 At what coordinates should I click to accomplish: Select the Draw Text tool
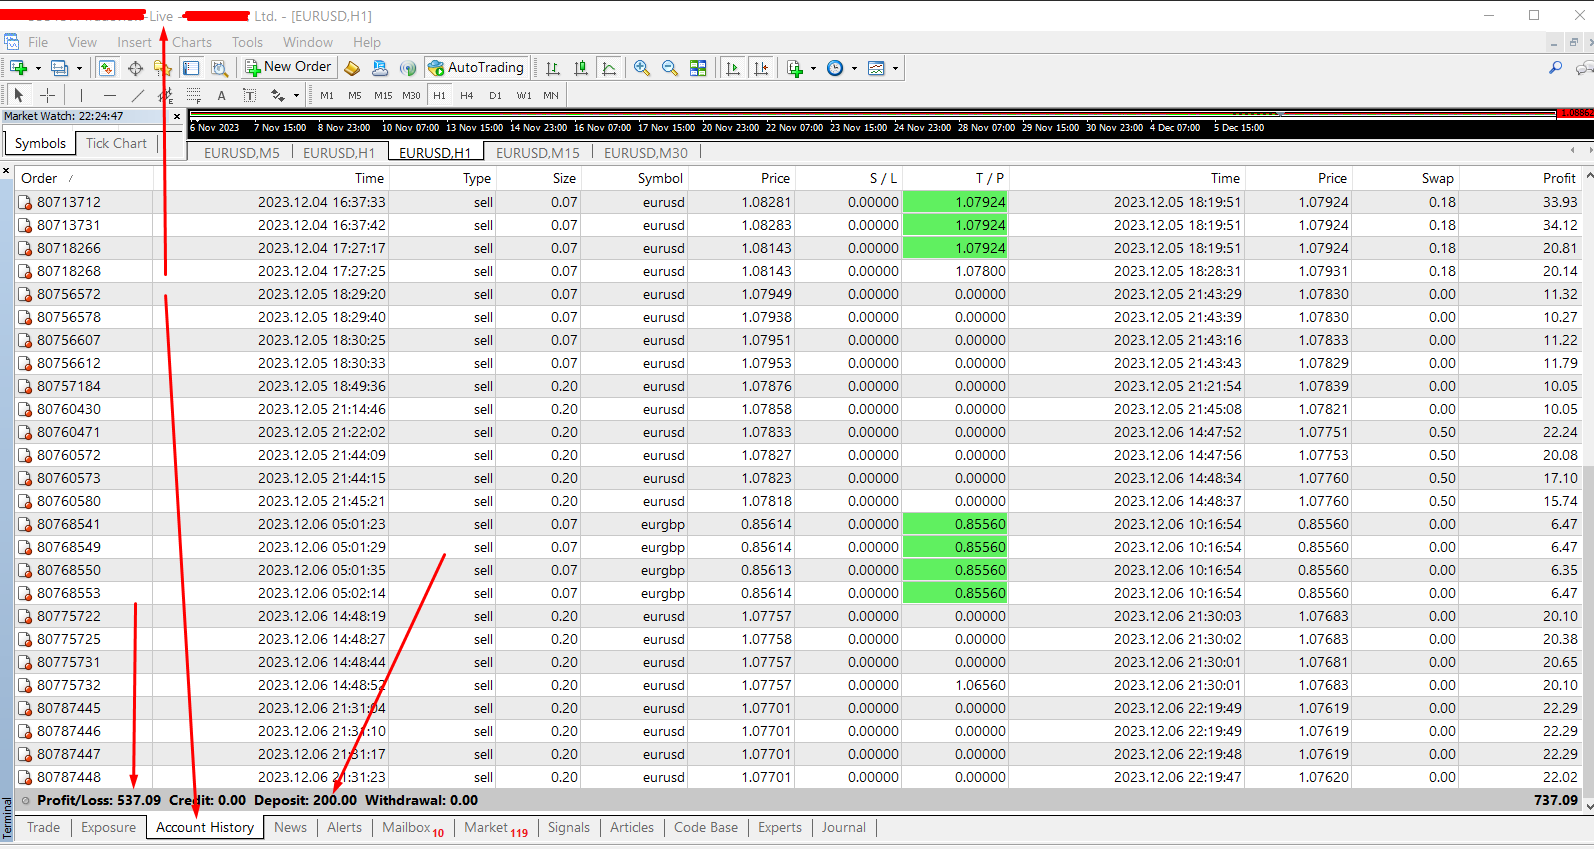221,96
